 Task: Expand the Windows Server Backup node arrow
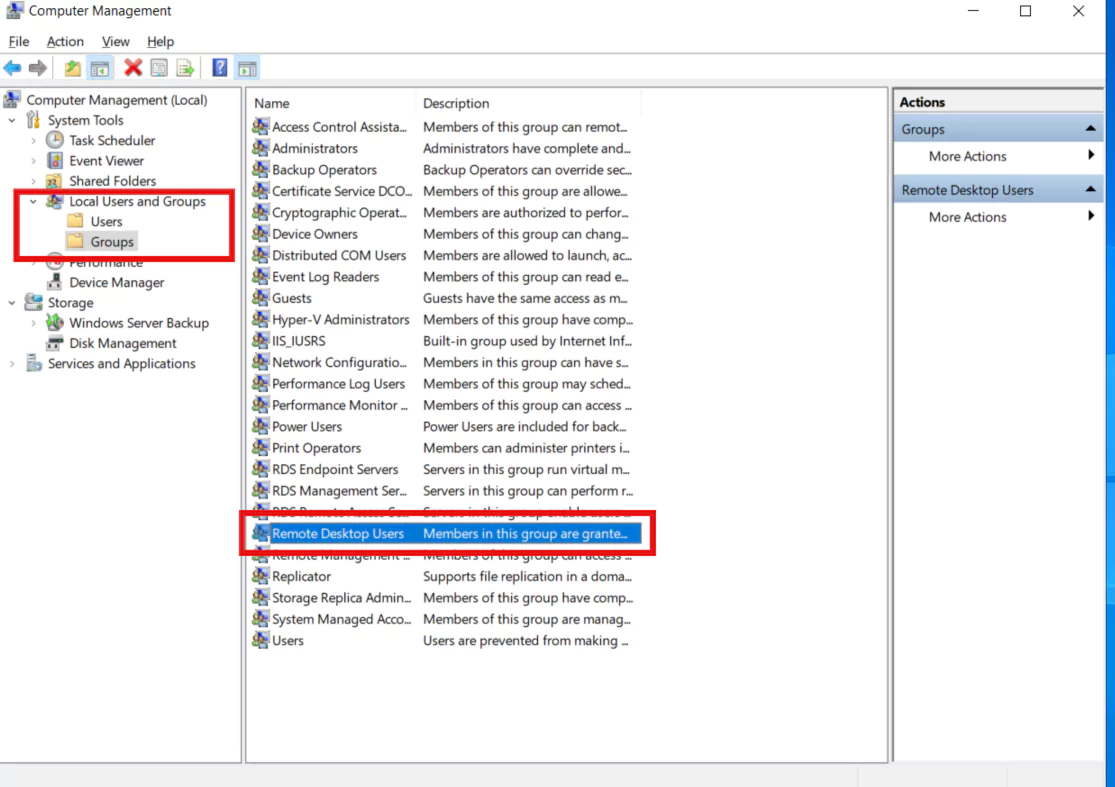tap(33, 323)
